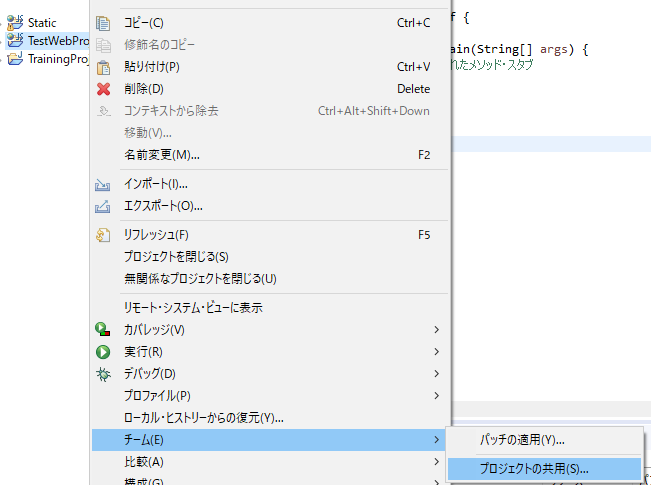Click the copy icon beside コピー(C)
The image size is (651, 485).
103,23
